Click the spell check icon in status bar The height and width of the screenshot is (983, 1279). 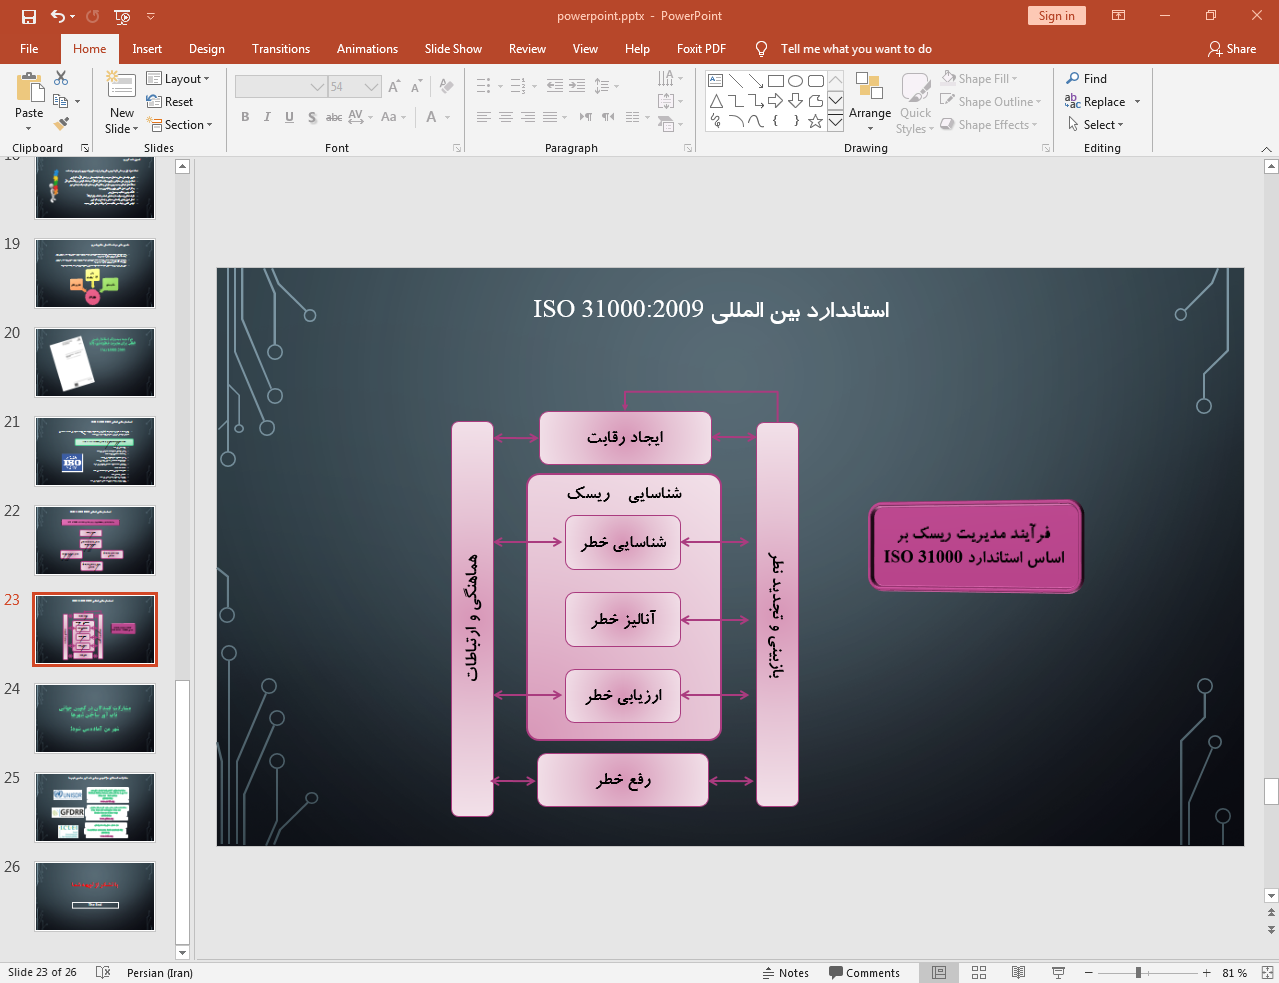[102, 972]
